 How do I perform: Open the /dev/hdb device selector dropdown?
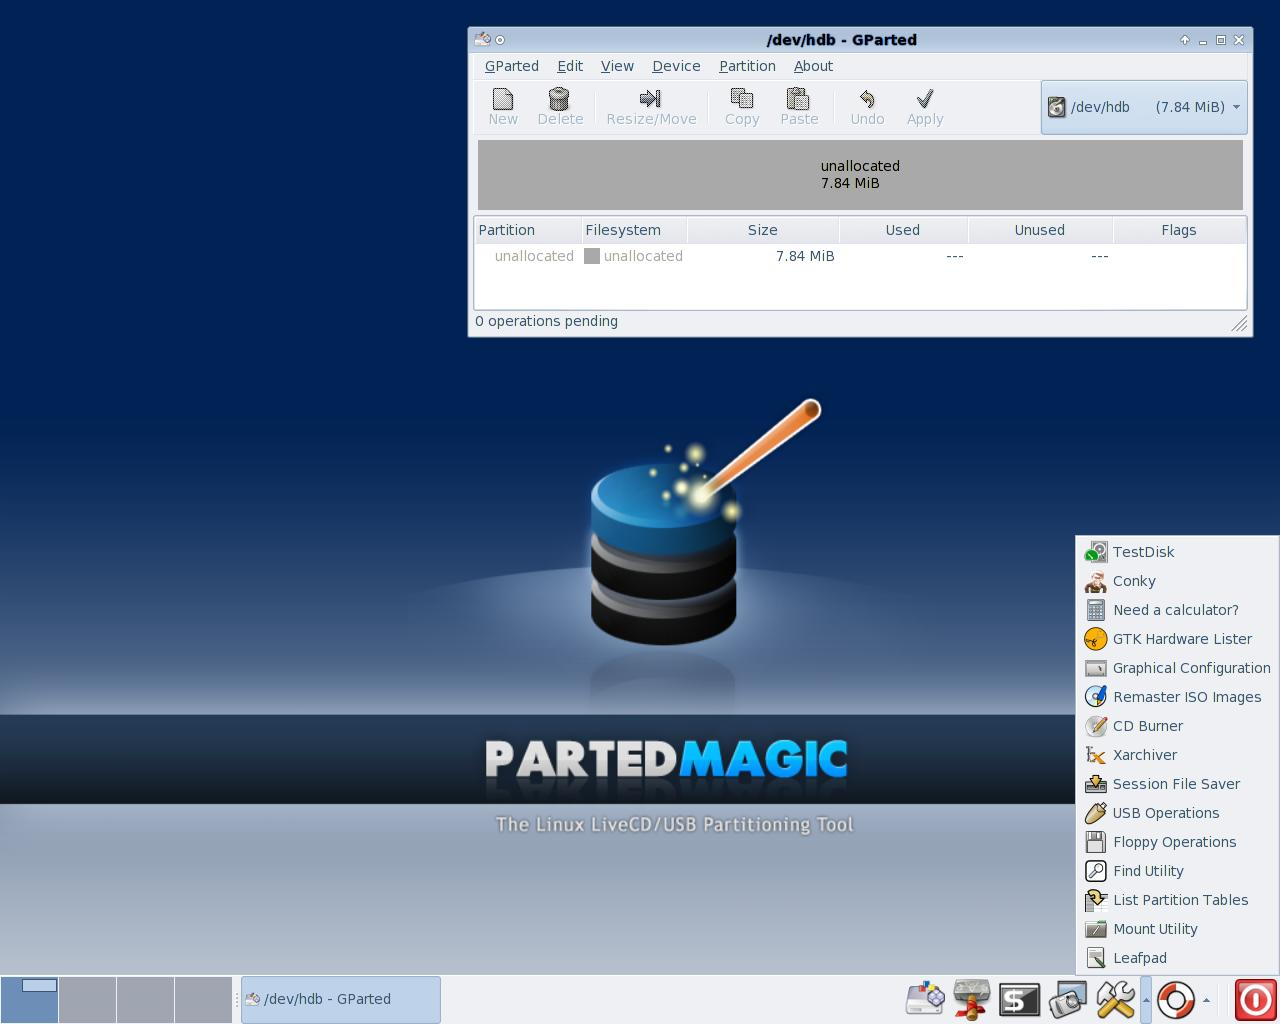click(x=1144, y=107)
